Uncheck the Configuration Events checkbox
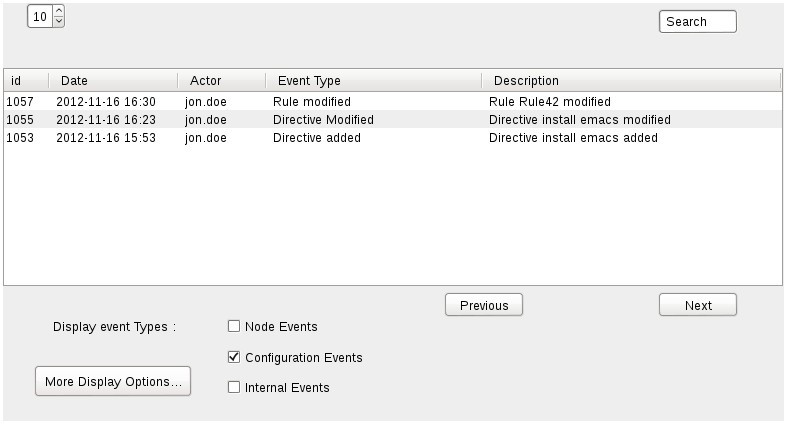787x423 pixels. (234, 357)
